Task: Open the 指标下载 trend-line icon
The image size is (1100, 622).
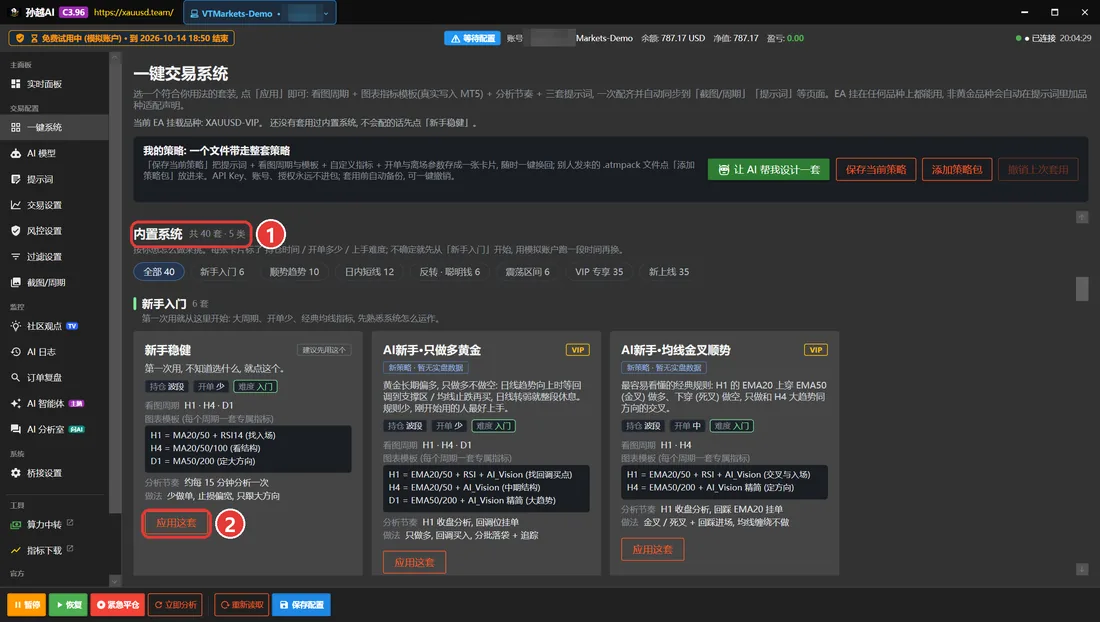Action: [15, 550]
